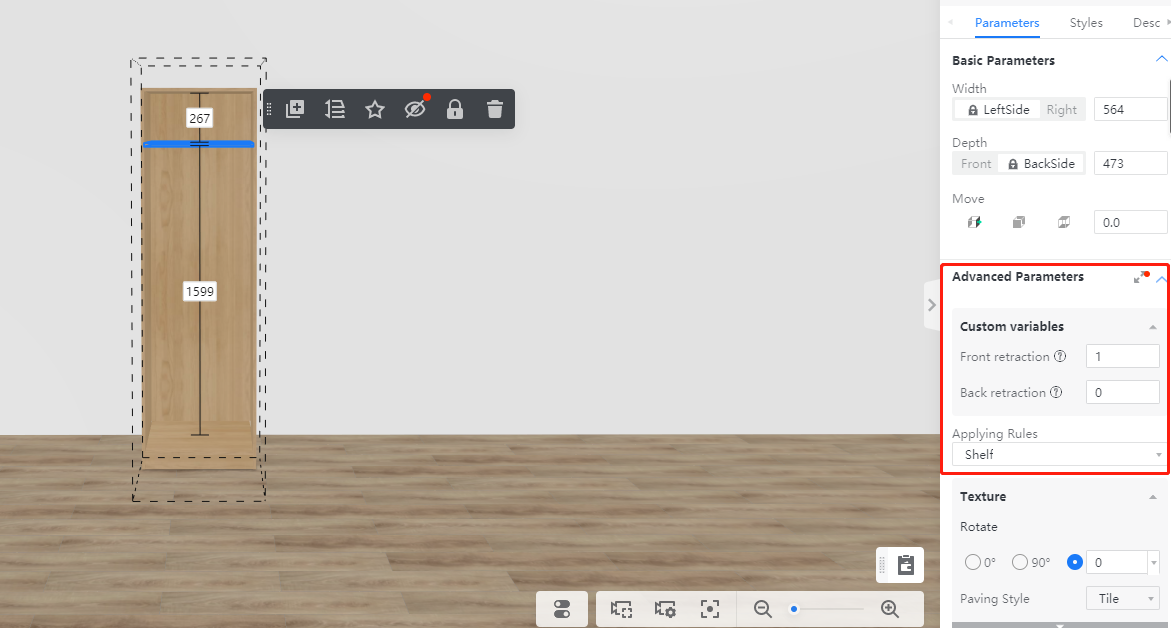Viewport: 1171px width, 628px height.
Task: Click the fit-to-screen focus icon
Action: (x=709, y=609)
